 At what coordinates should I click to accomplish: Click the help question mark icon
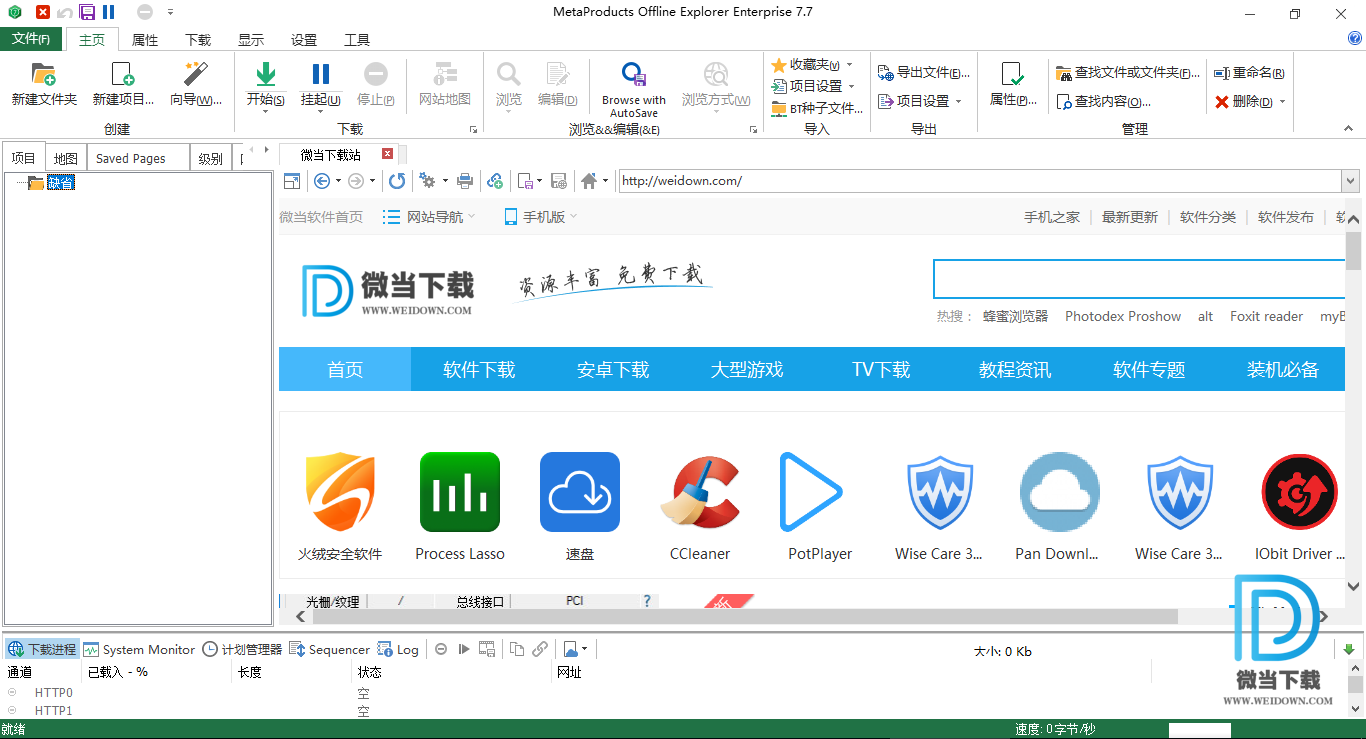pos(1355,39)
